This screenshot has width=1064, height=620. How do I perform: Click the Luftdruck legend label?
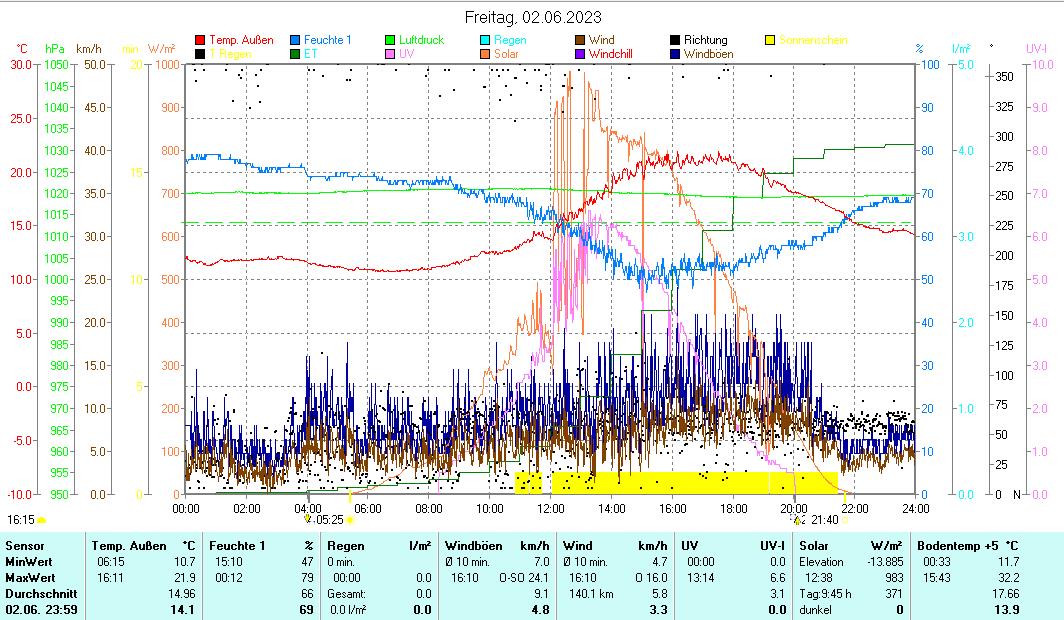point(421,40)
